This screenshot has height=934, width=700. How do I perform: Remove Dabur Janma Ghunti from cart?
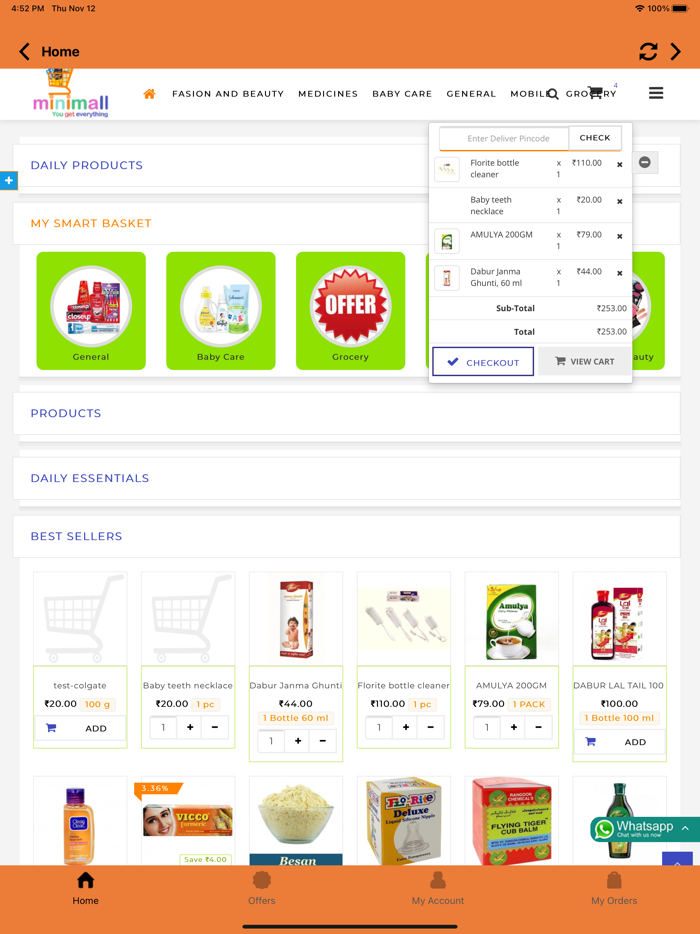620,273
